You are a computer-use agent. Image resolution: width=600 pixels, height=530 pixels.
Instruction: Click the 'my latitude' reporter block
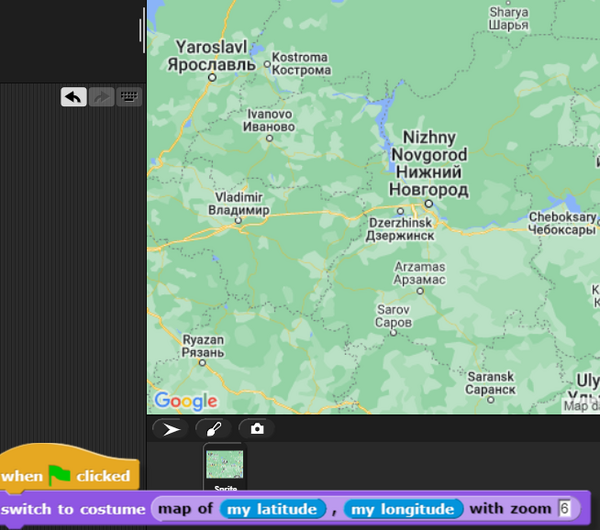[x=273, y=509]
